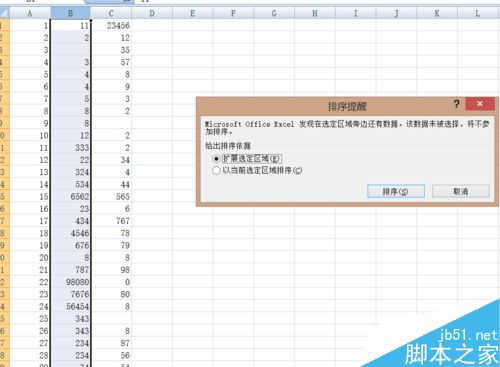Screen dimensions: 500x367
Task: Click cell containing 15 in column A
Action: click(x=30, y=197)
